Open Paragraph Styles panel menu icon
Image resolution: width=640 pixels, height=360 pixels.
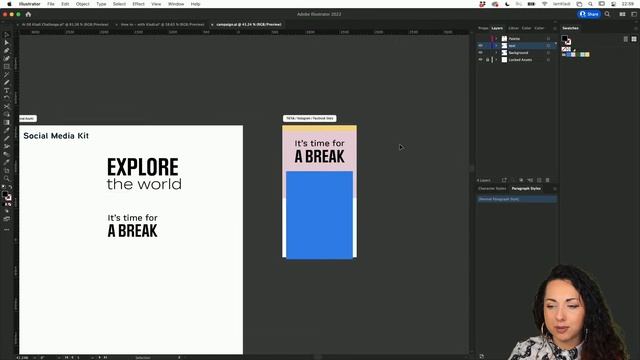point(555,189)
